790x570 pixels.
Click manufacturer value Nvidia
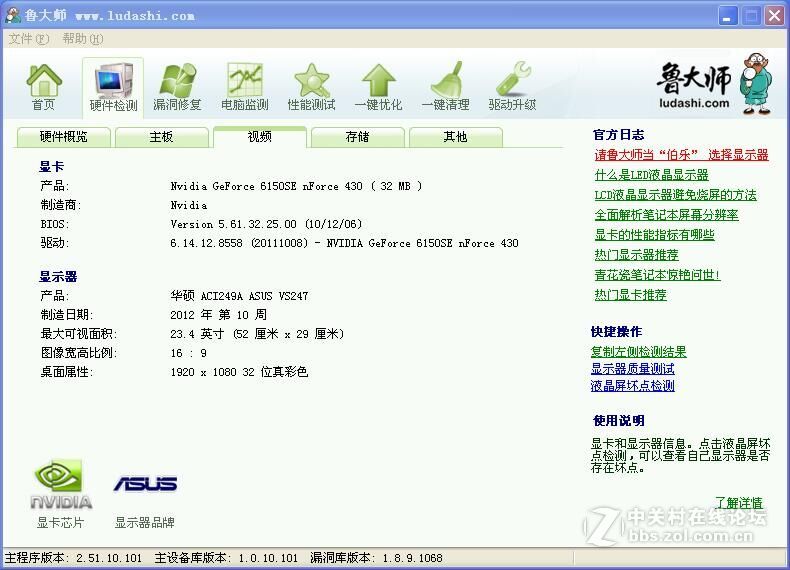coord(188,206)
